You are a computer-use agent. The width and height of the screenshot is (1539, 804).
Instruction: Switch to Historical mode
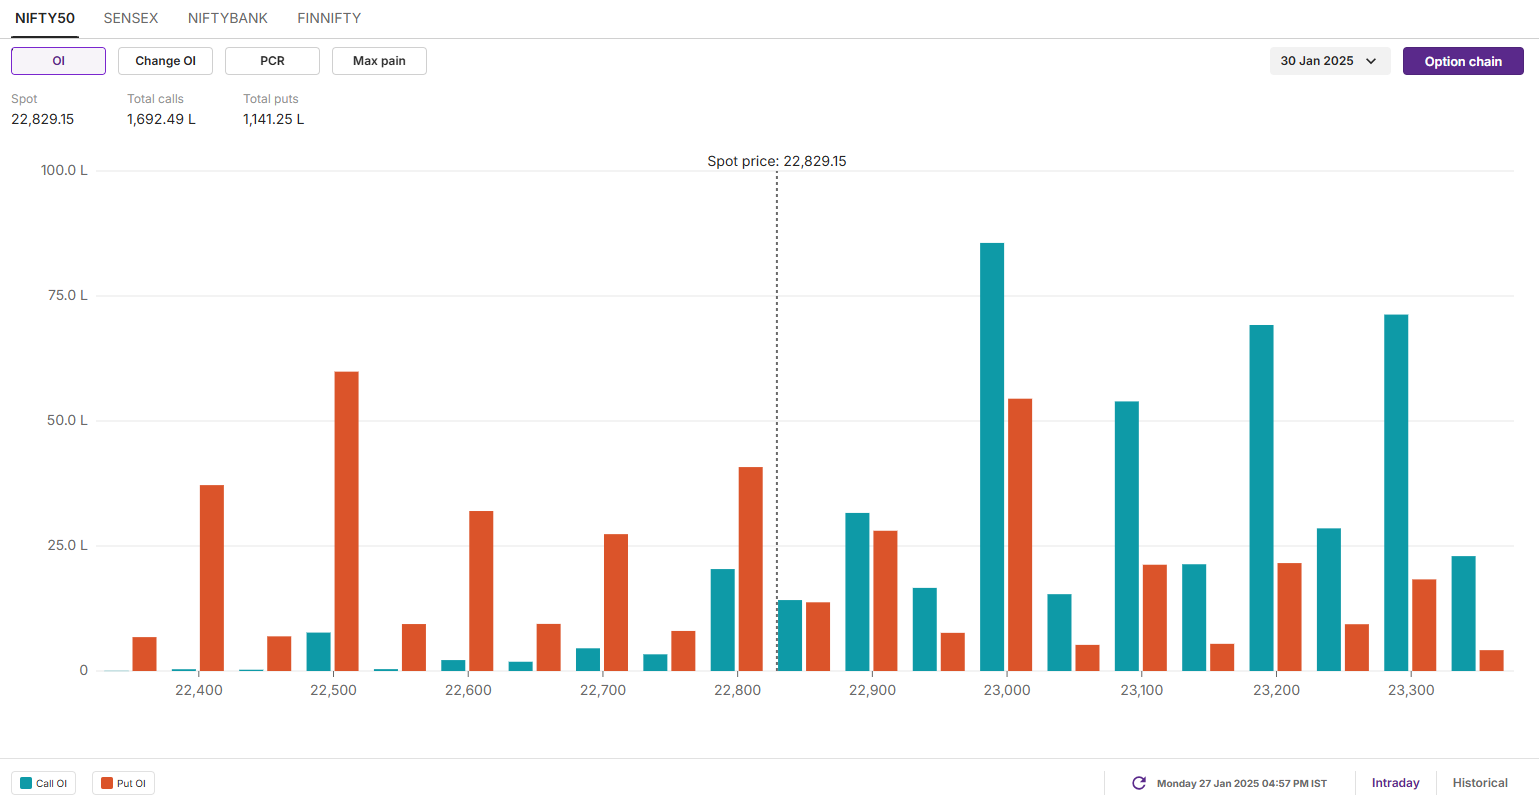1480,783
